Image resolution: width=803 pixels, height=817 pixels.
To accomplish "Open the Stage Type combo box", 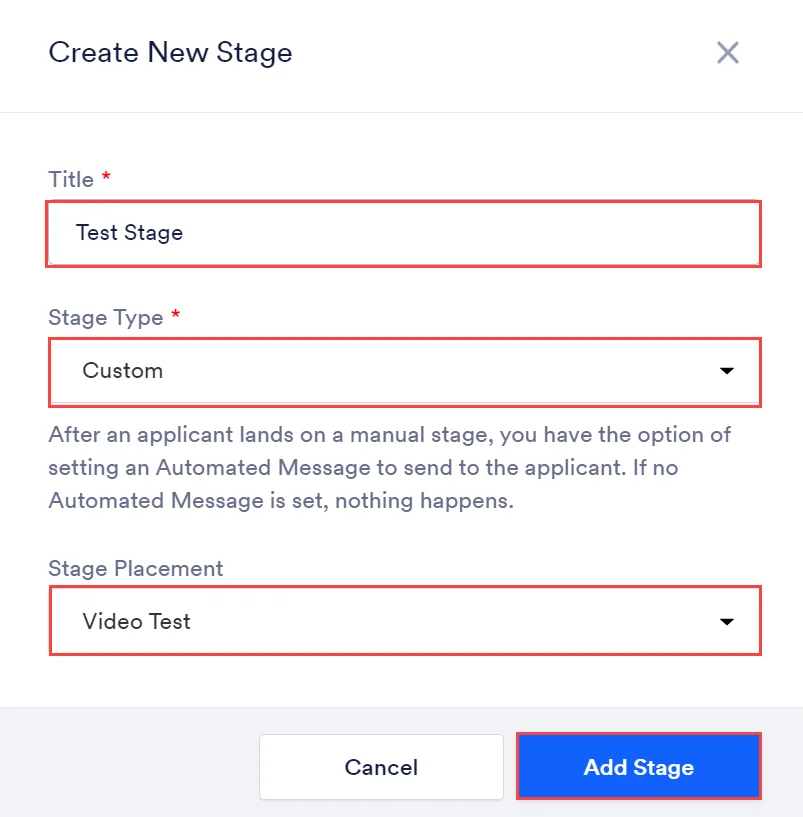I will [405, 372].
